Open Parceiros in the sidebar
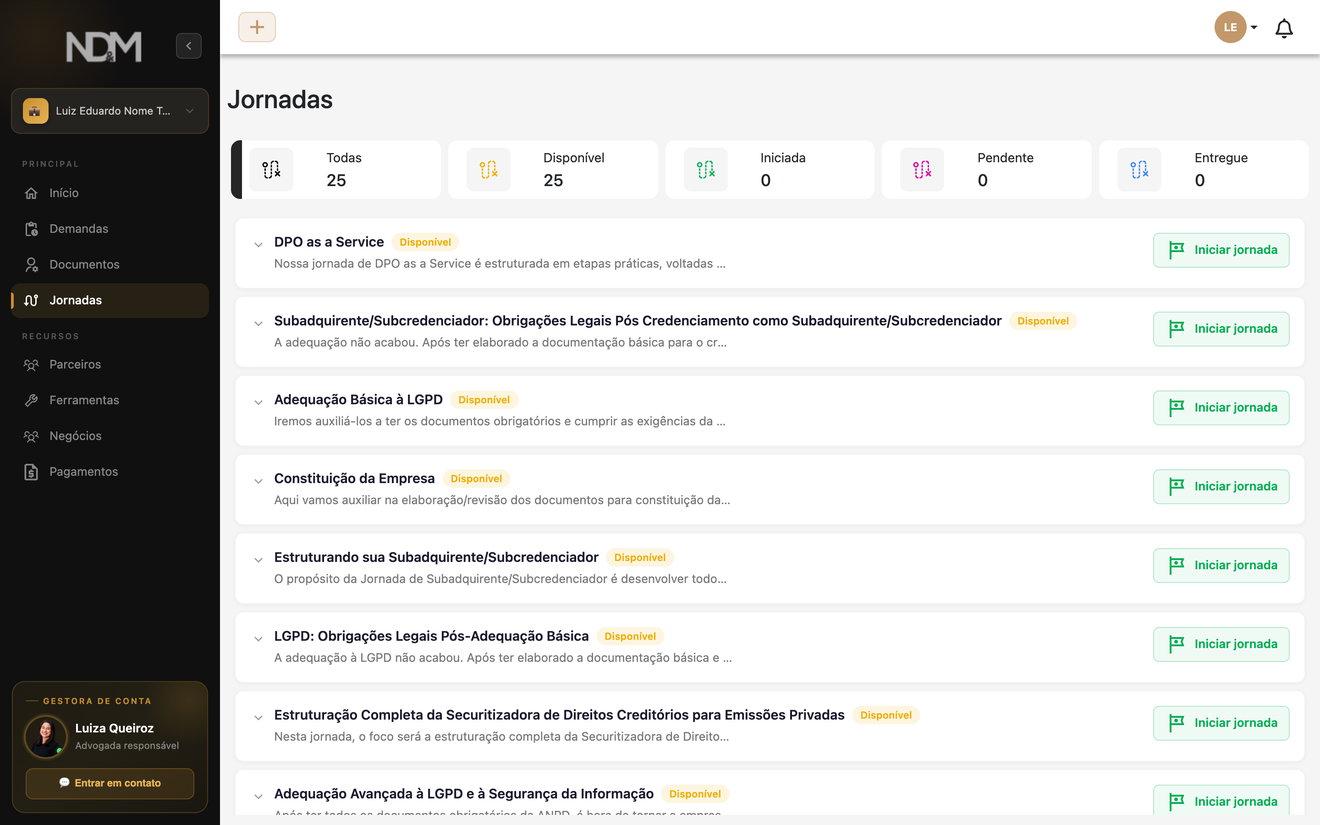 pyautogui.click(x=110, y=365)
